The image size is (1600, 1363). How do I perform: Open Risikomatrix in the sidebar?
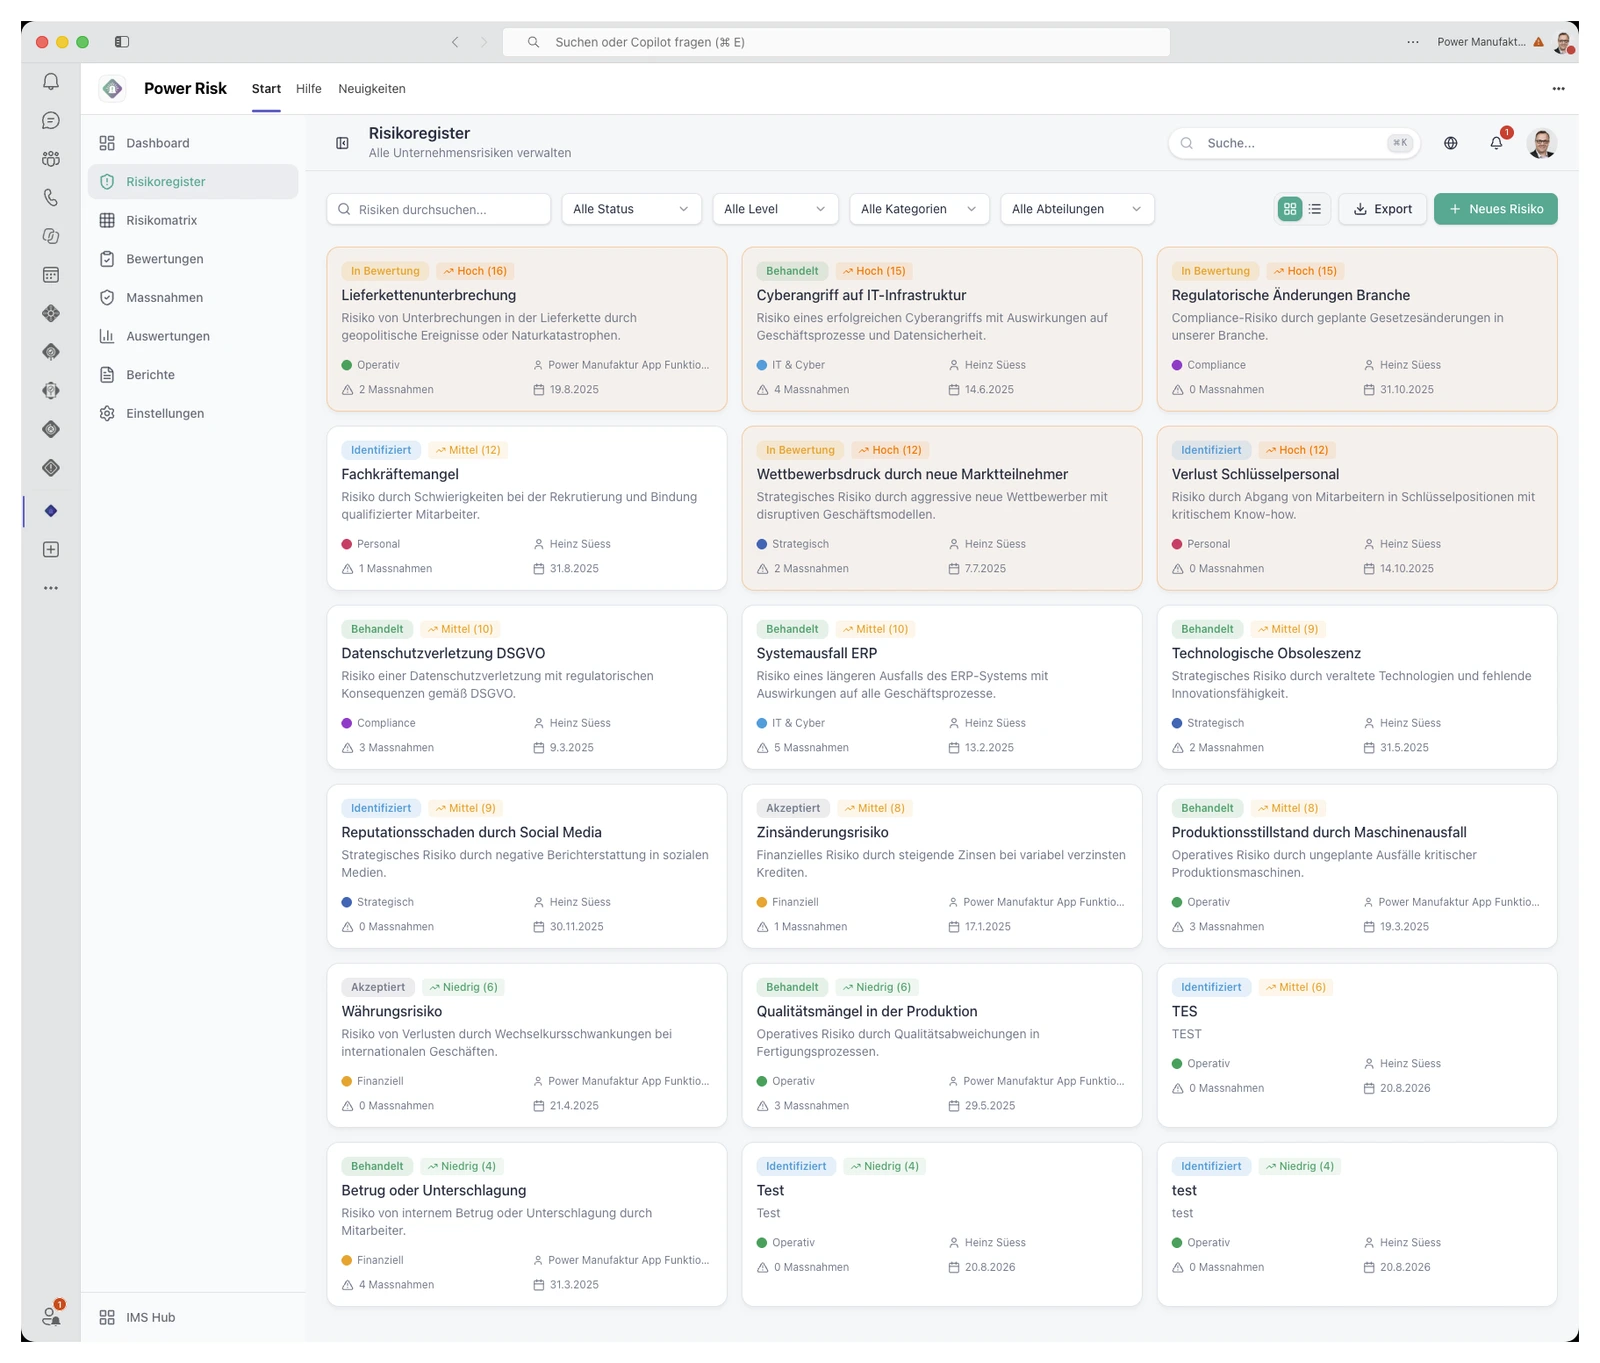(193, 220)
